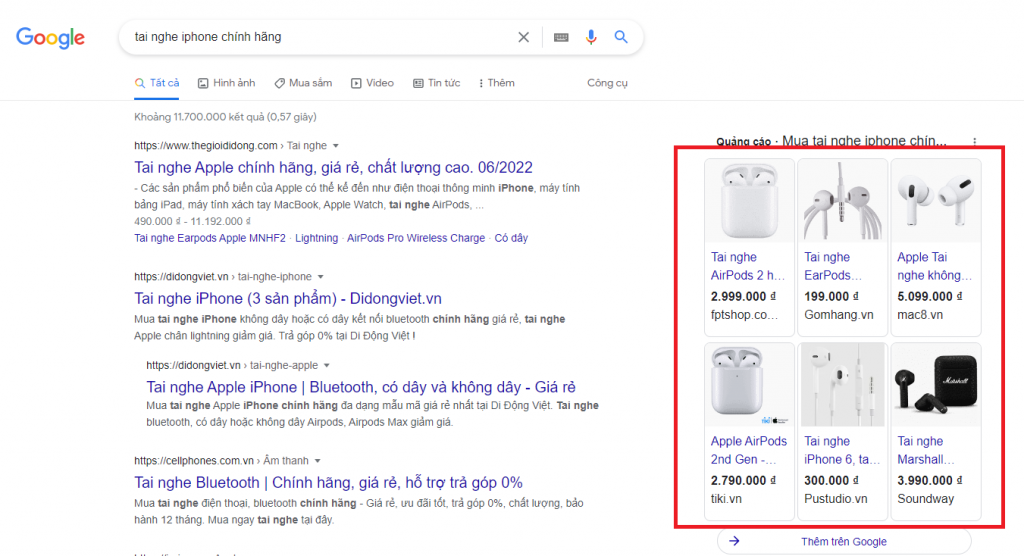Screen dimensions: 1024x556
Task: Open the on-screen keyboard icon
Action: coord(561,37)
